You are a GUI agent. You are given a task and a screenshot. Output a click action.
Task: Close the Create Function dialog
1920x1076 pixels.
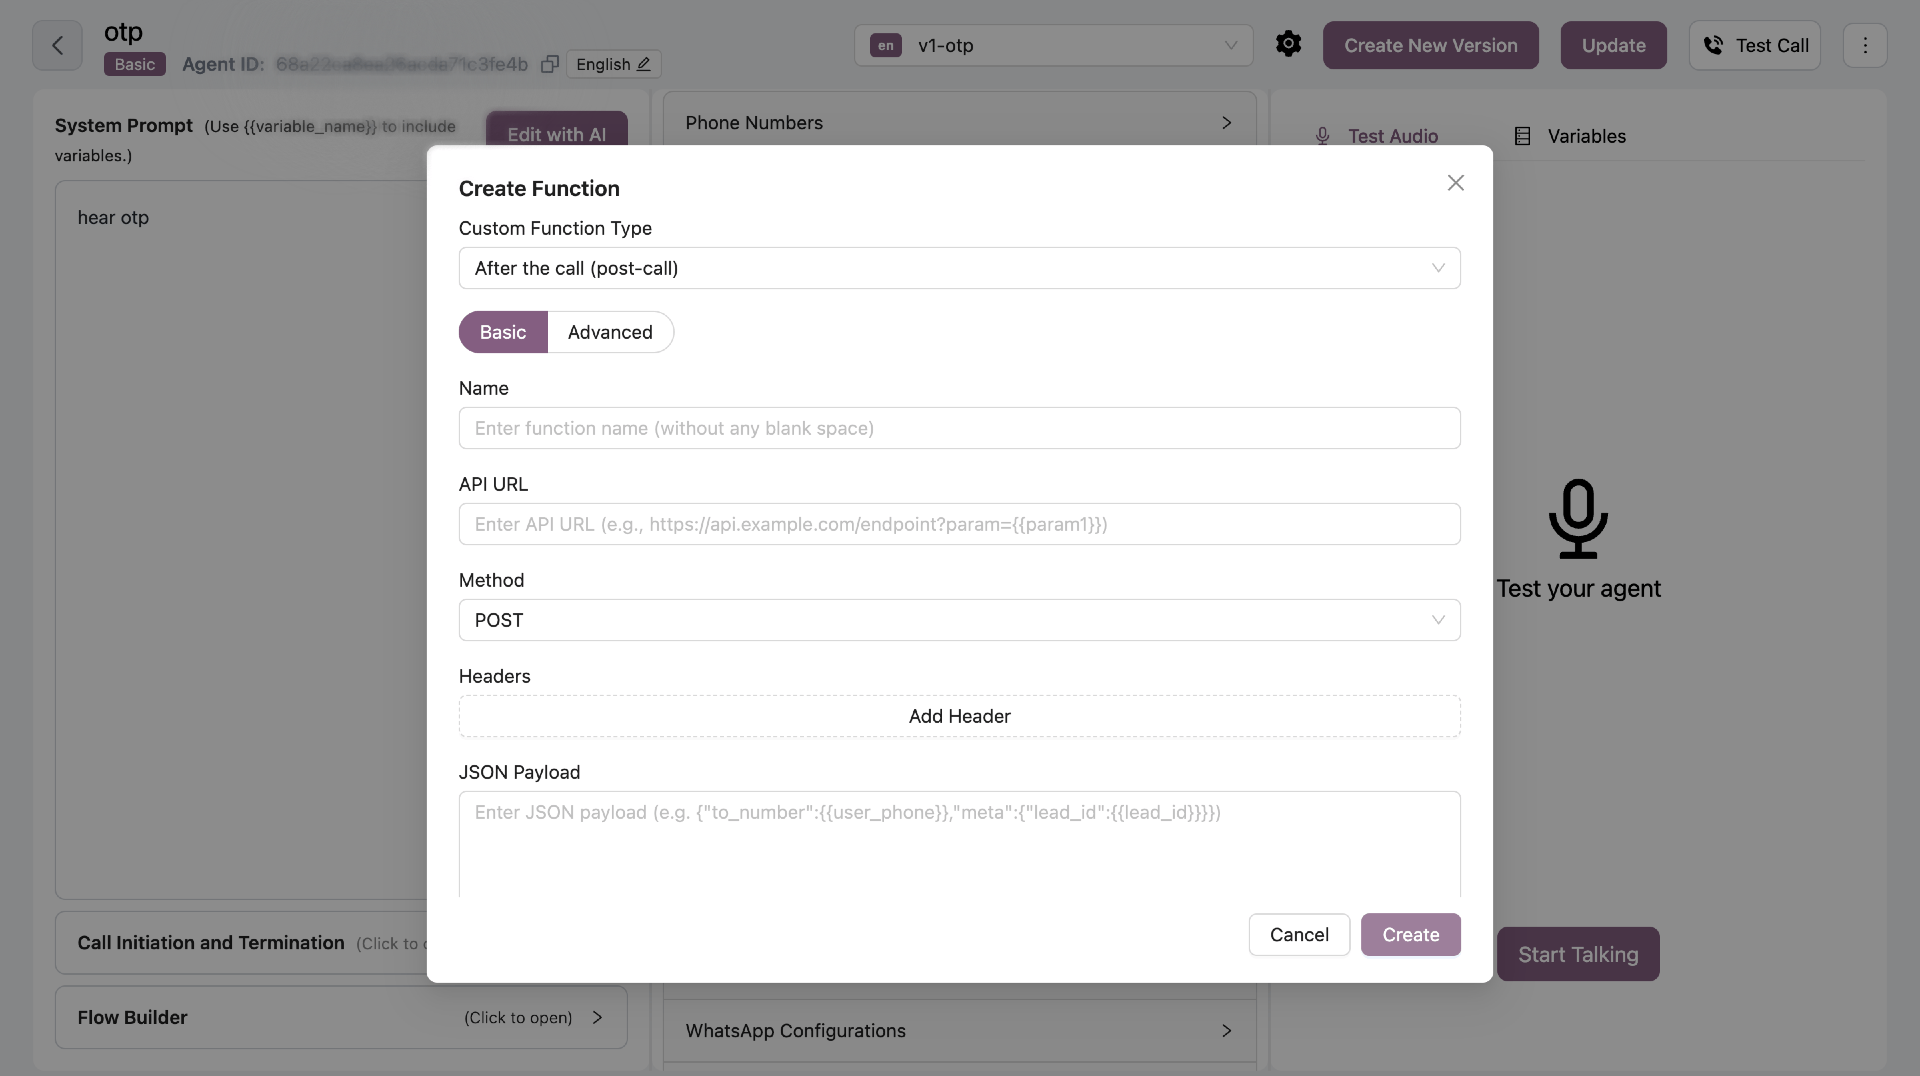click(x=1455, y=183)
